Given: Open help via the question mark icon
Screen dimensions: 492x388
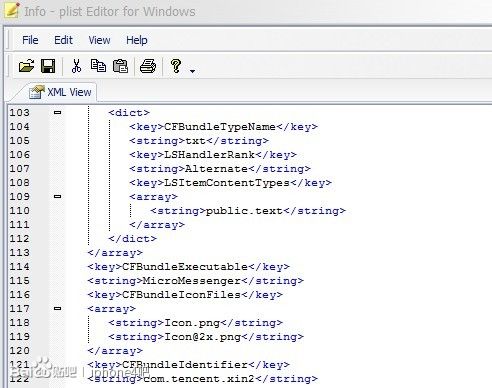Looking at the screenshot, I should pyautogui.click(x=176, y=66).
